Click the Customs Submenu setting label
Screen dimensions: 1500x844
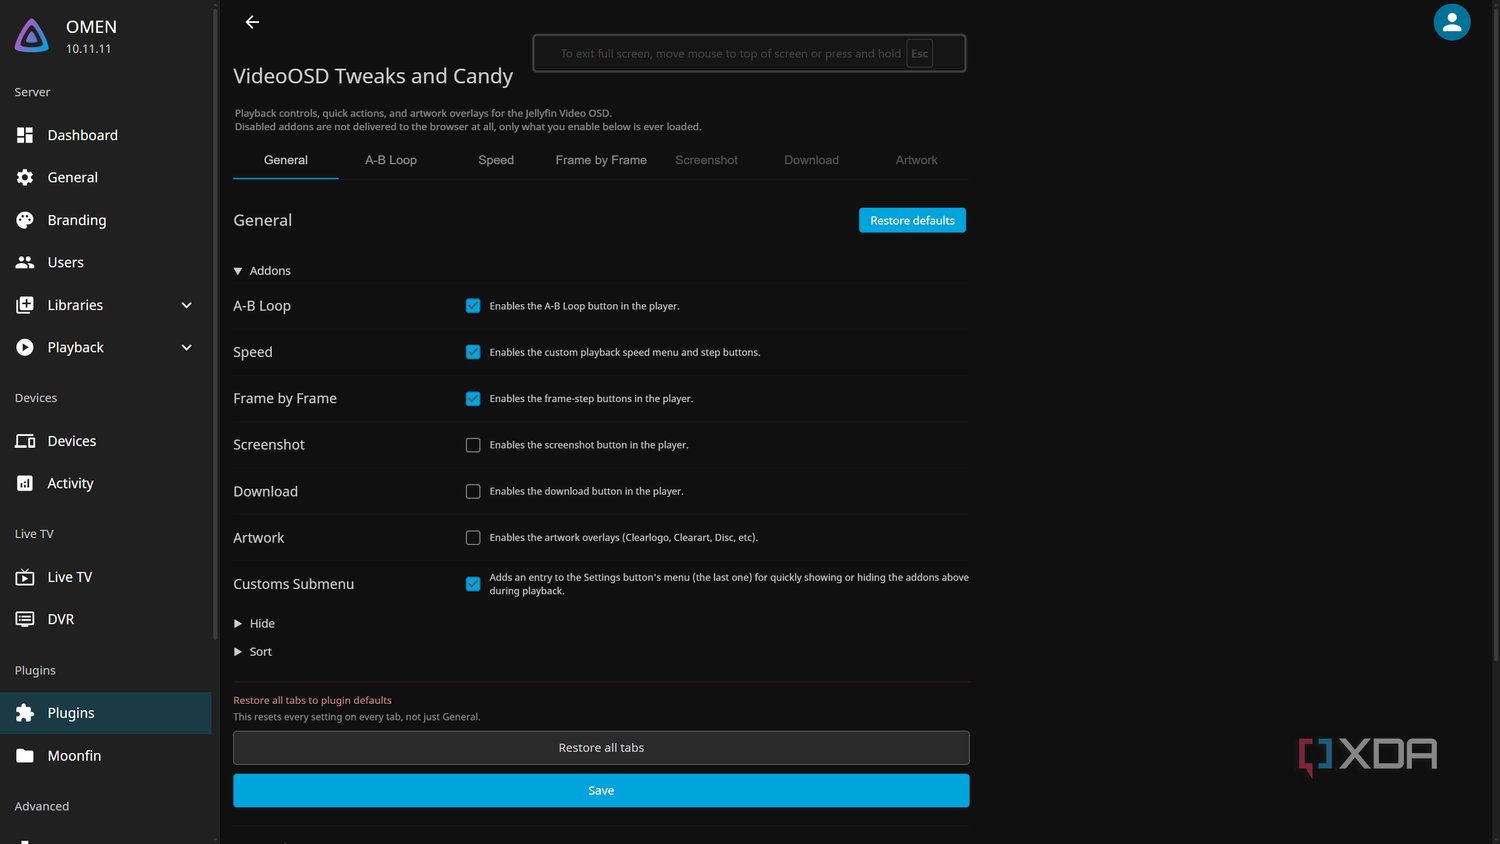tap(293, 584)
